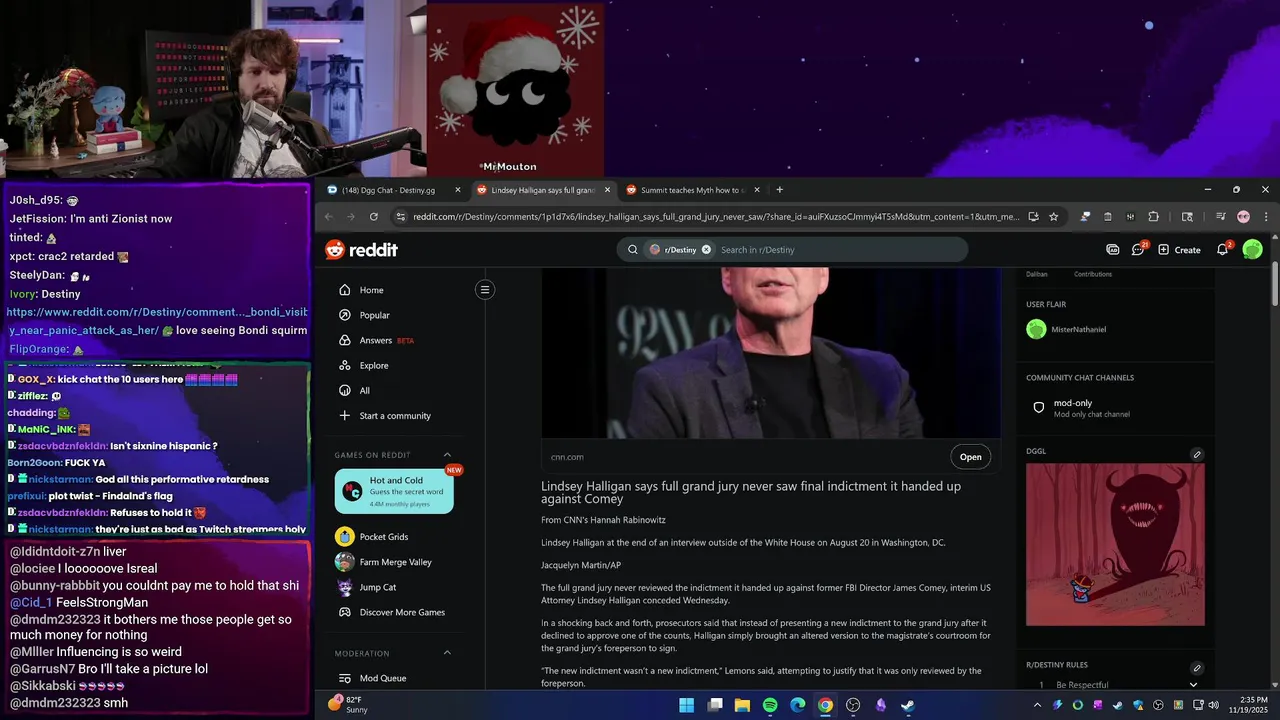The width and height of the screenshot is (1280, 720).
Task: Open Chrome three-dot menu
Action: click(x=1266, y=217)
